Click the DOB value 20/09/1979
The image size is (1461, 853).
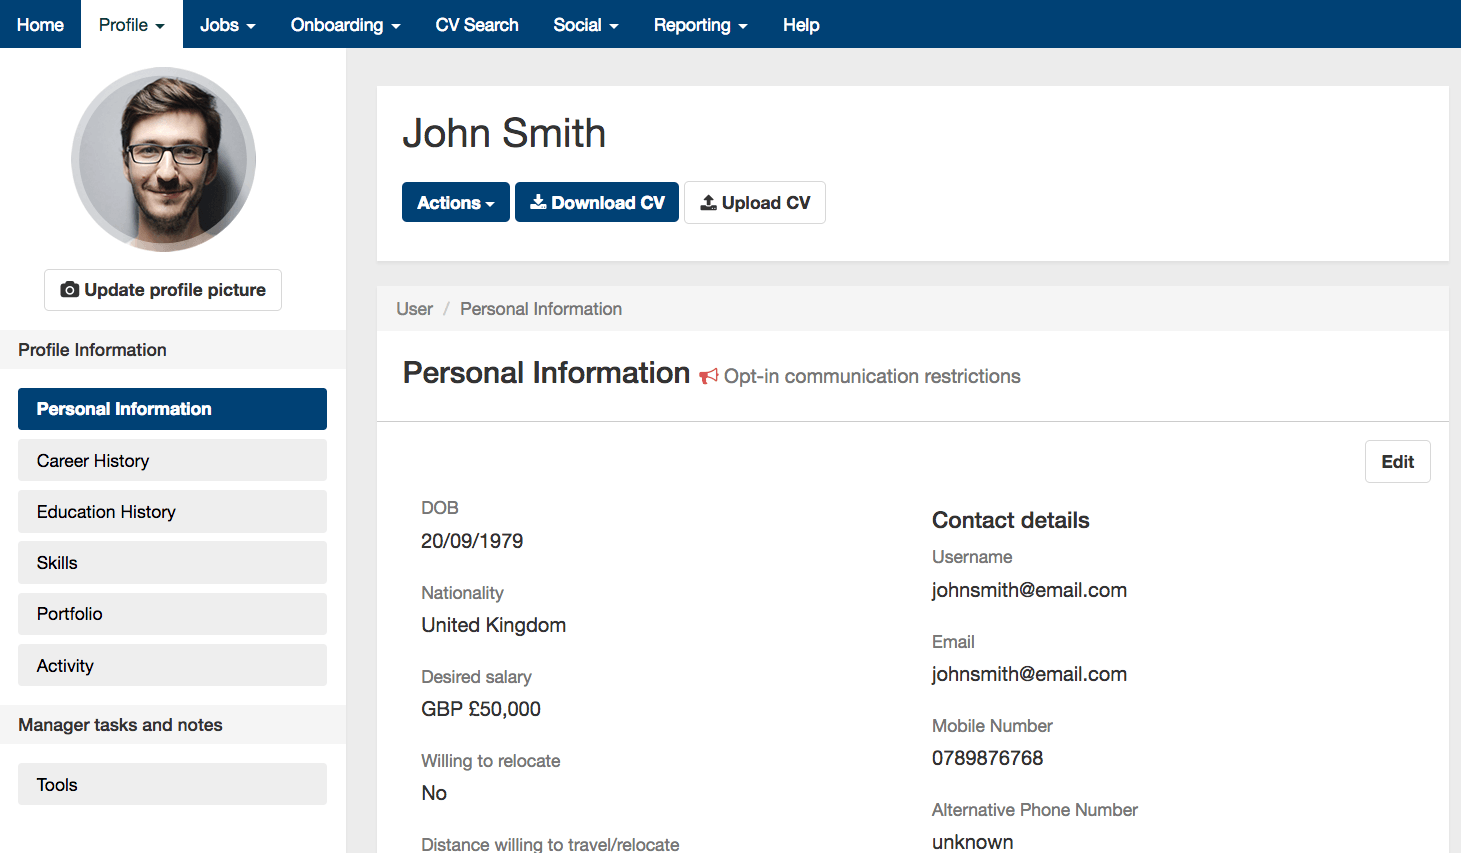[472, 541]
